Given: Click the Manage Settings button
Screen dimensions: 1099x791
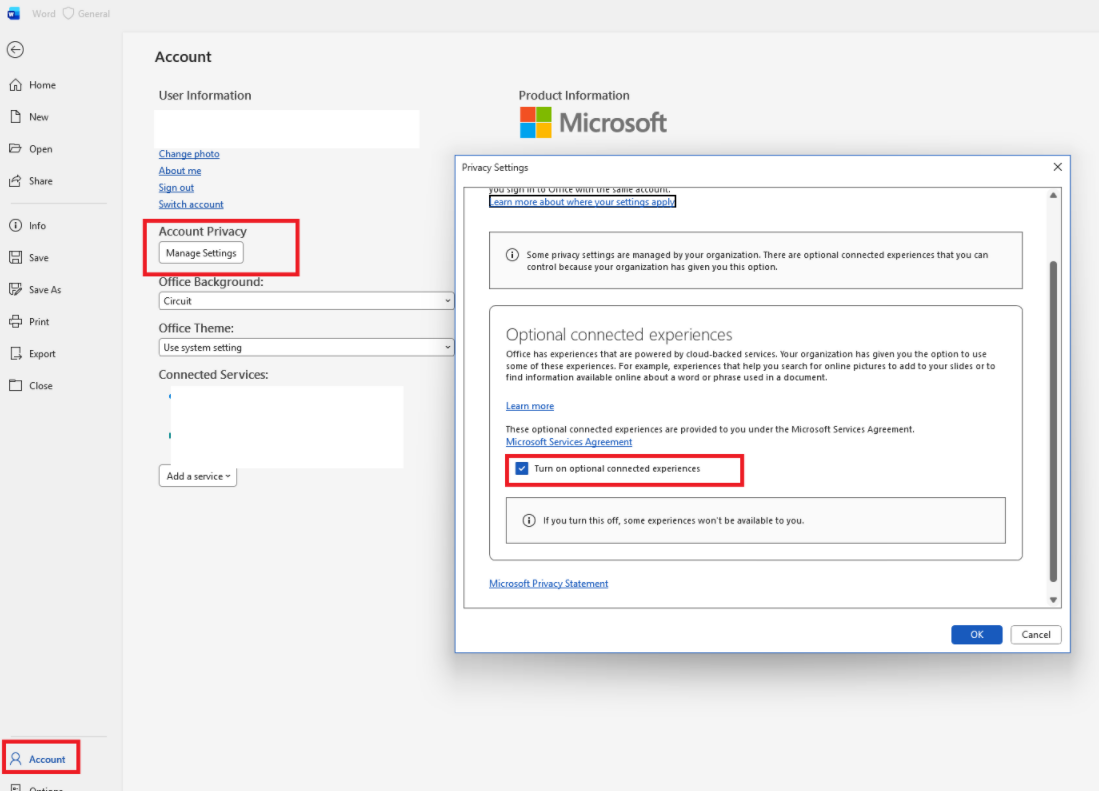Looking at the screenshot, I should click(201, 253).
